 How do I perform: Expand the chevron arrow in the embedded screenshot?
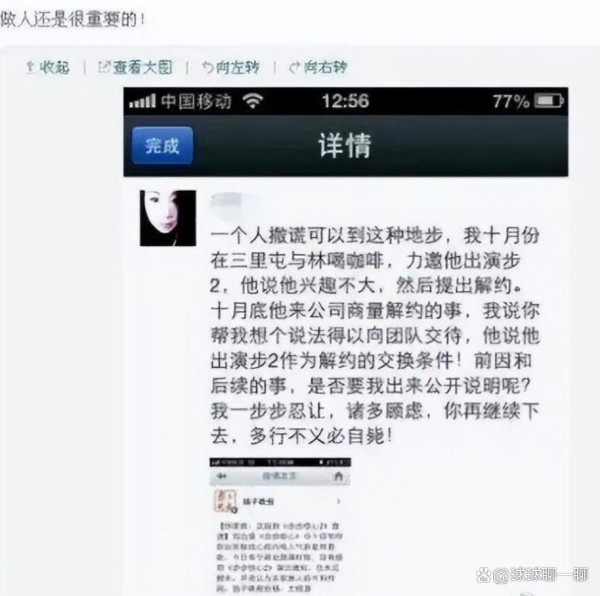tap(338, 501)
